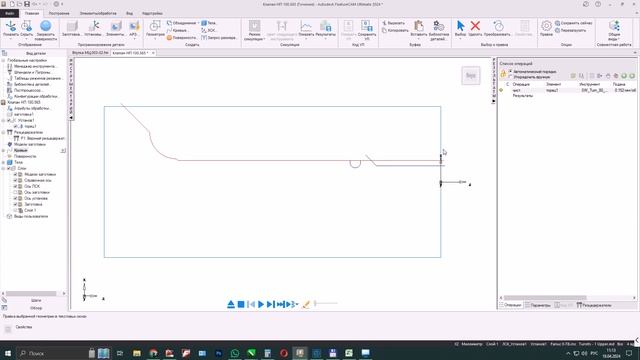Screen dimensions: 640x360
Task: Click the red Delete X icon
Action: [x=475, y=26]
